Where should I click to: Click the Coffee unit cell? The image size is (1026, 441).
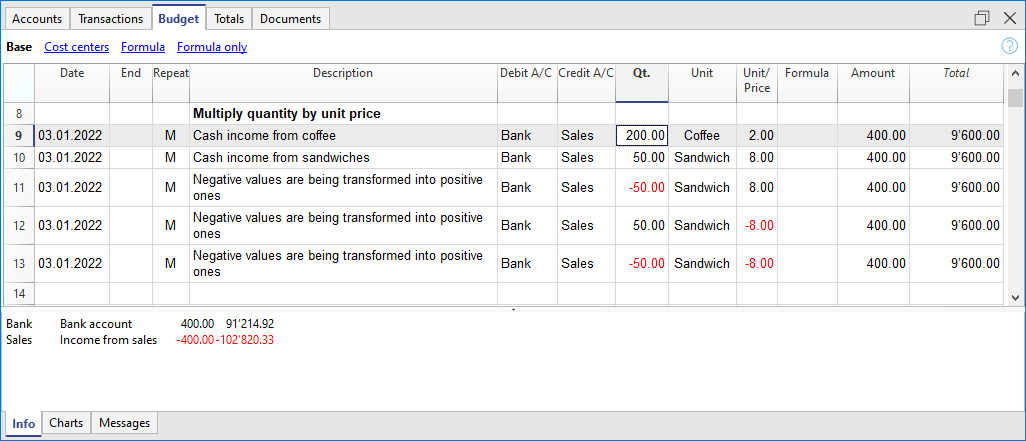702,136
